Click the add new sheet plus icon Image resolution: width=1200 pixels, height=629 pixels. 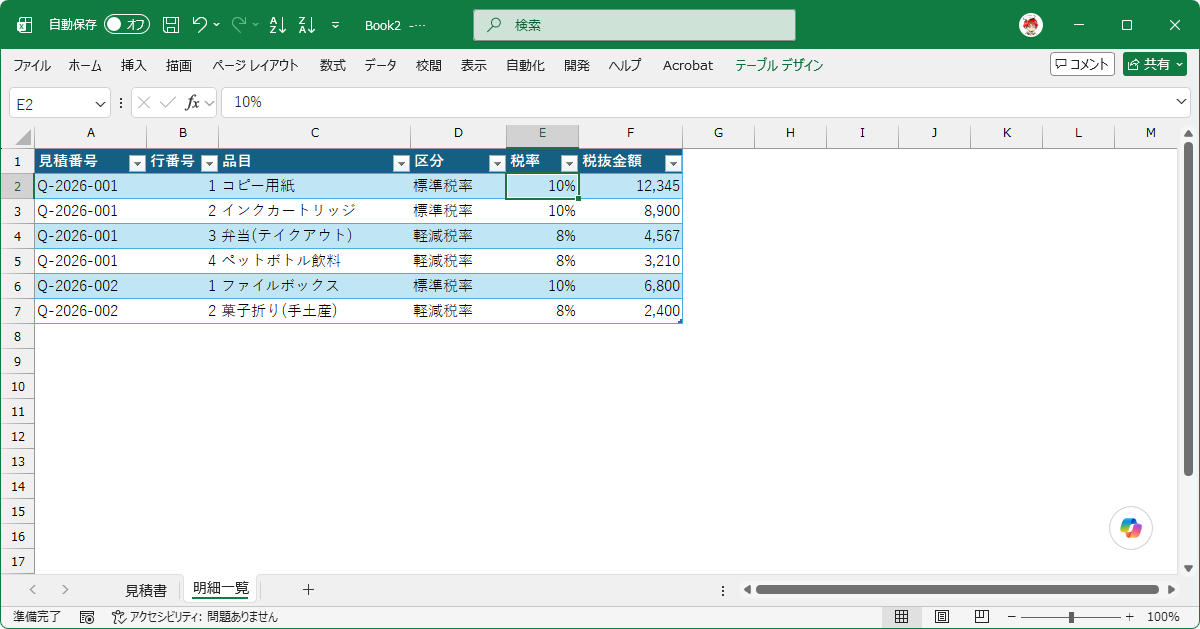point(308,590)
